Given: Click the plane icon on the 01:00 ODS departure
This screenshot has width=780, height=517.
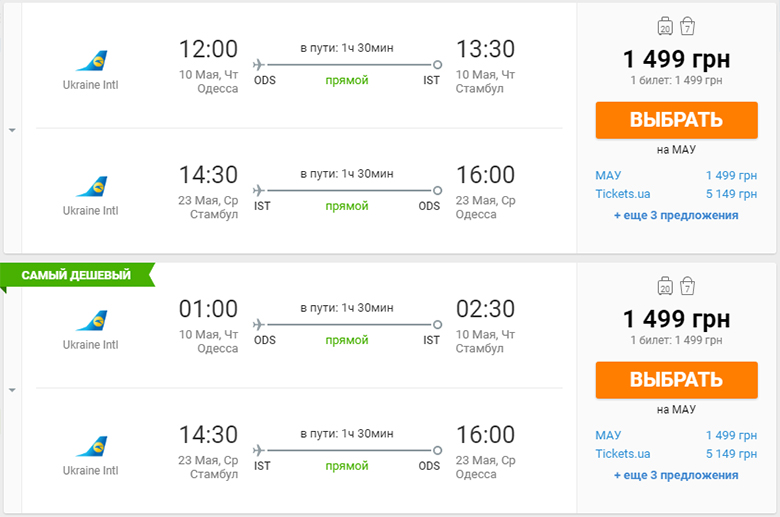Looking at the screenshot, I should point(261,324).
